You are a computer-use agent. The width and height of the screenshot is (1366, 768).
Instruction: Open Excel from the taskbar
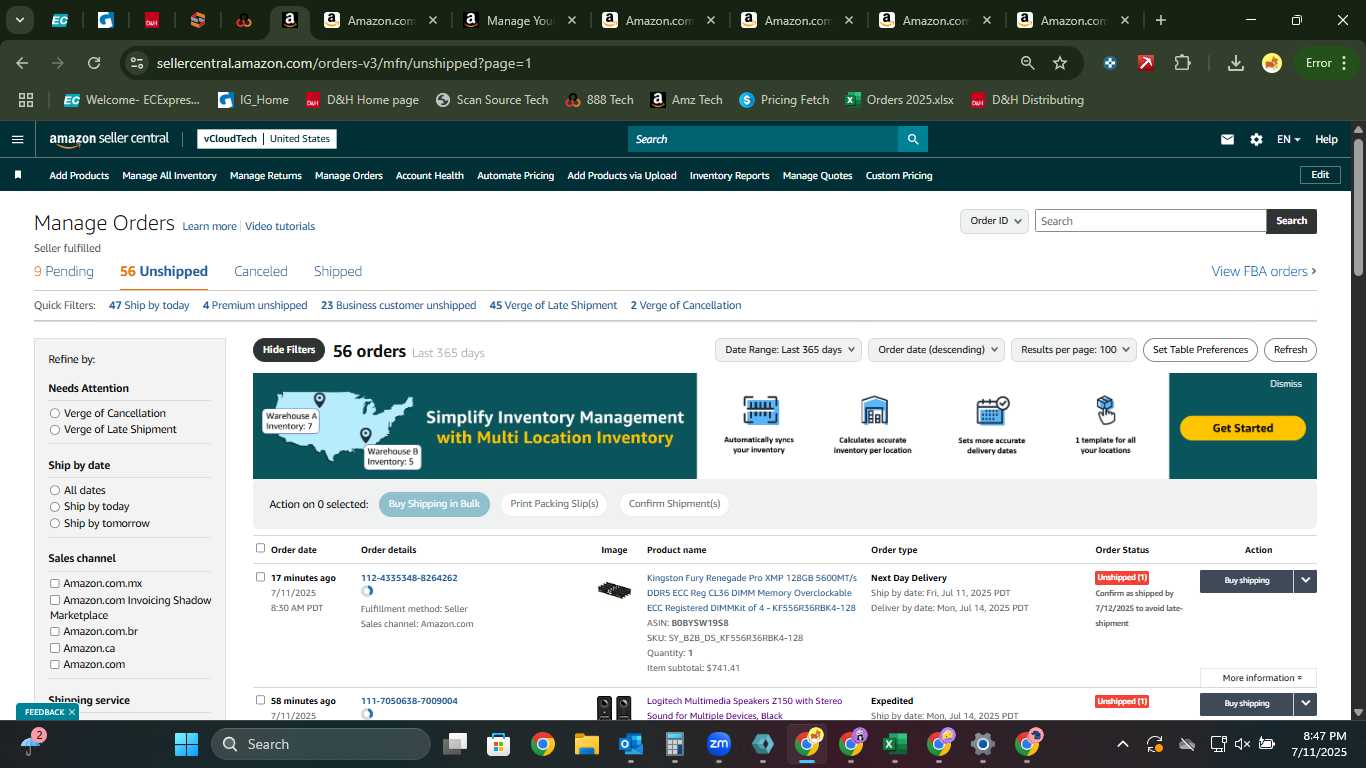(x=895, y=744)
